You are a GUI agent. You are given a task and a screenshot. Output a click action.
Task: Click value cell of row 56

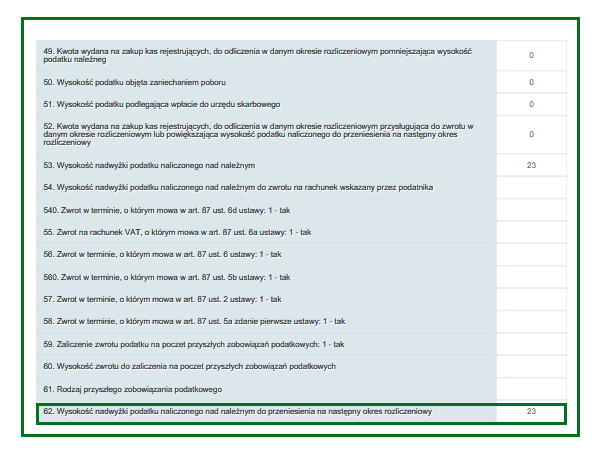pyautogui.click(x=531, y=254)
